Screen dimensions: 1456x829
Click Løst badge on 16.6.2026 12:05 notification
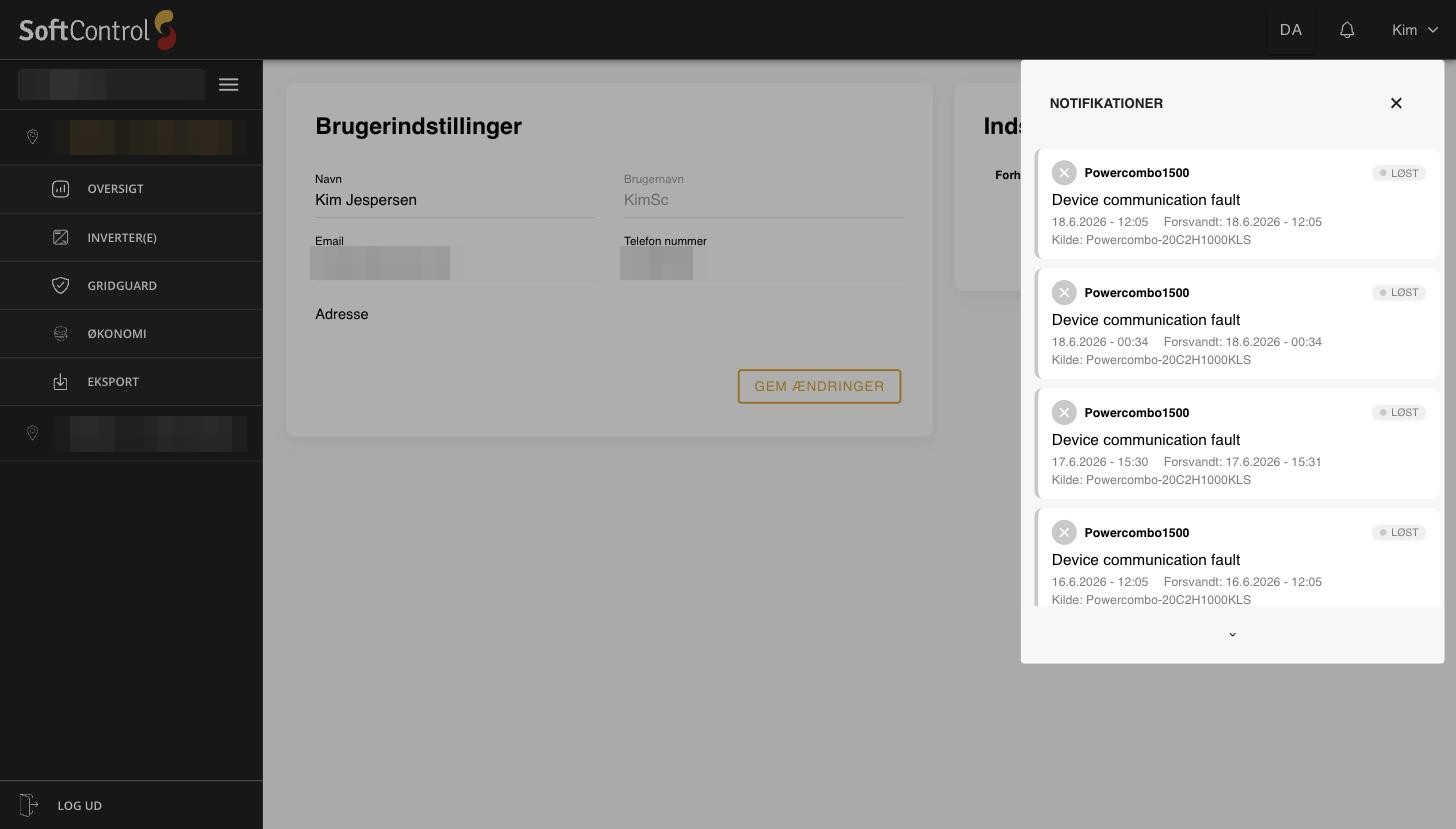pos(1399,533)
